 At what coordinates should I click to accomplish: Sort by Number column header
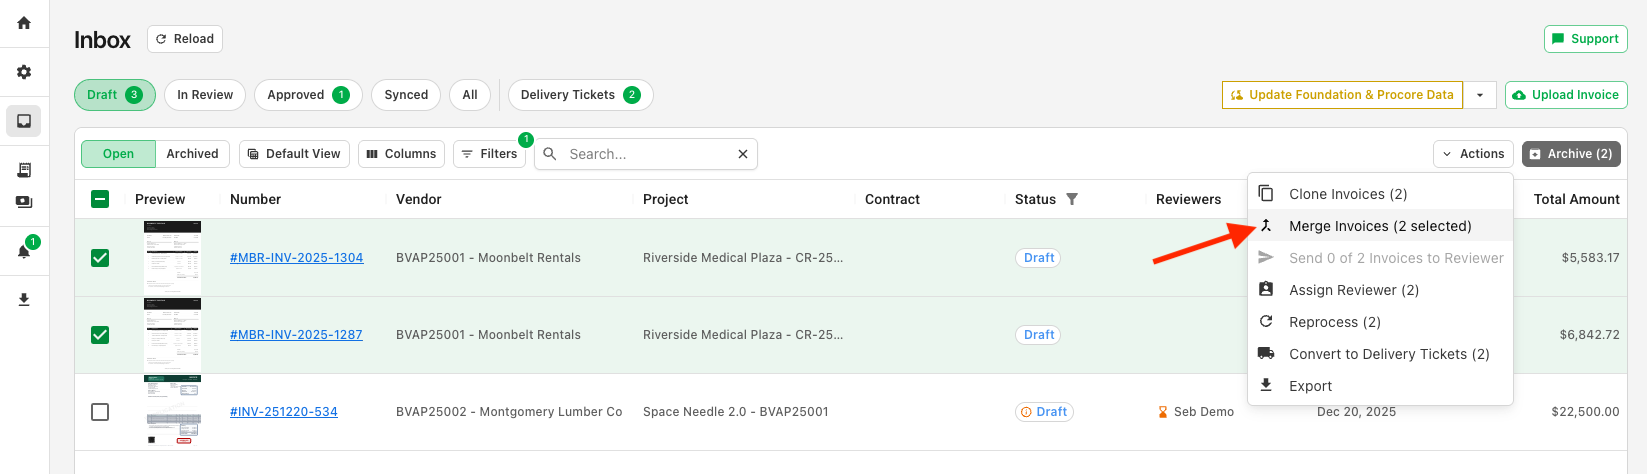[x=256, y=199]
